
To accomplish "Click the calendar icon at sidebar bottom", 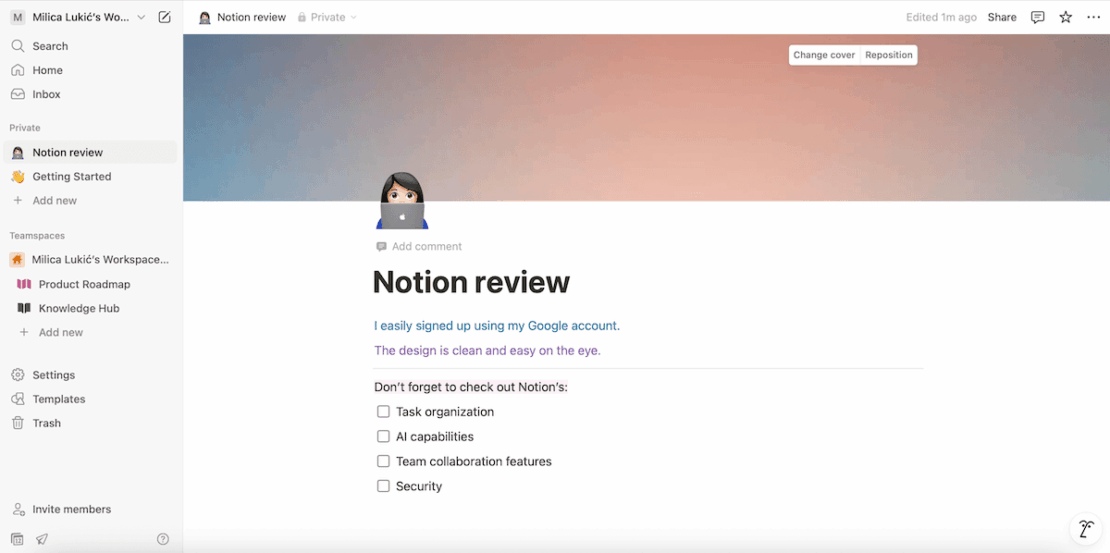I will (18, 539).
